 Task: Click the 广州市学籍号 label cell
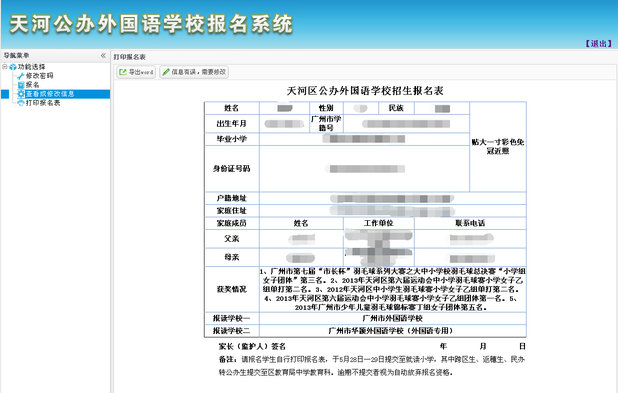(326, 124)
